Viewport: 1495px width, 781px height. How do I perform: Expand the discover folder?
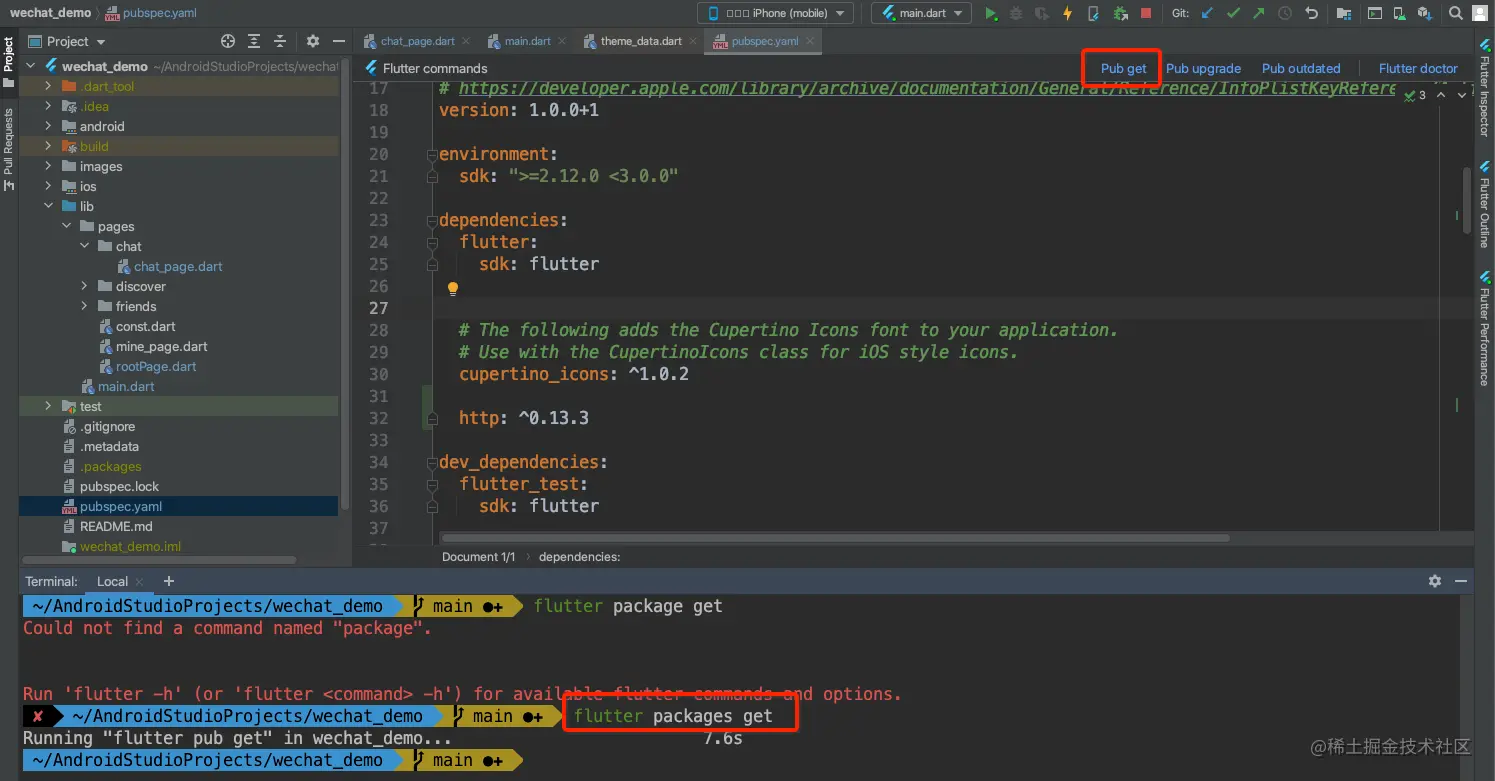pos(85,286)
